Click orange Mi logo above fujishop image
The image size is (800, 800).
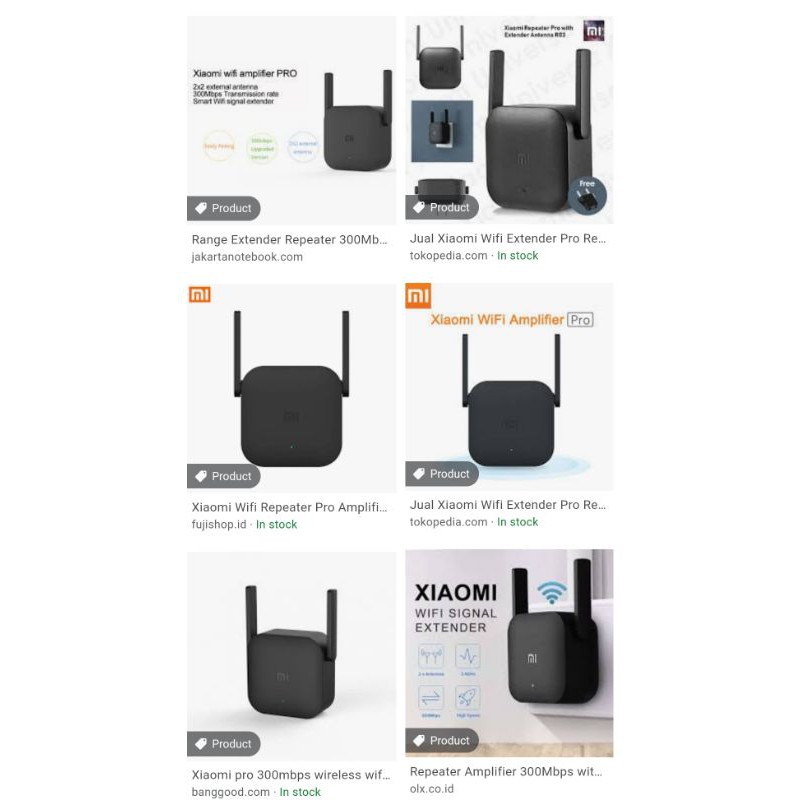pyautogui.click(x=199, y=294)
